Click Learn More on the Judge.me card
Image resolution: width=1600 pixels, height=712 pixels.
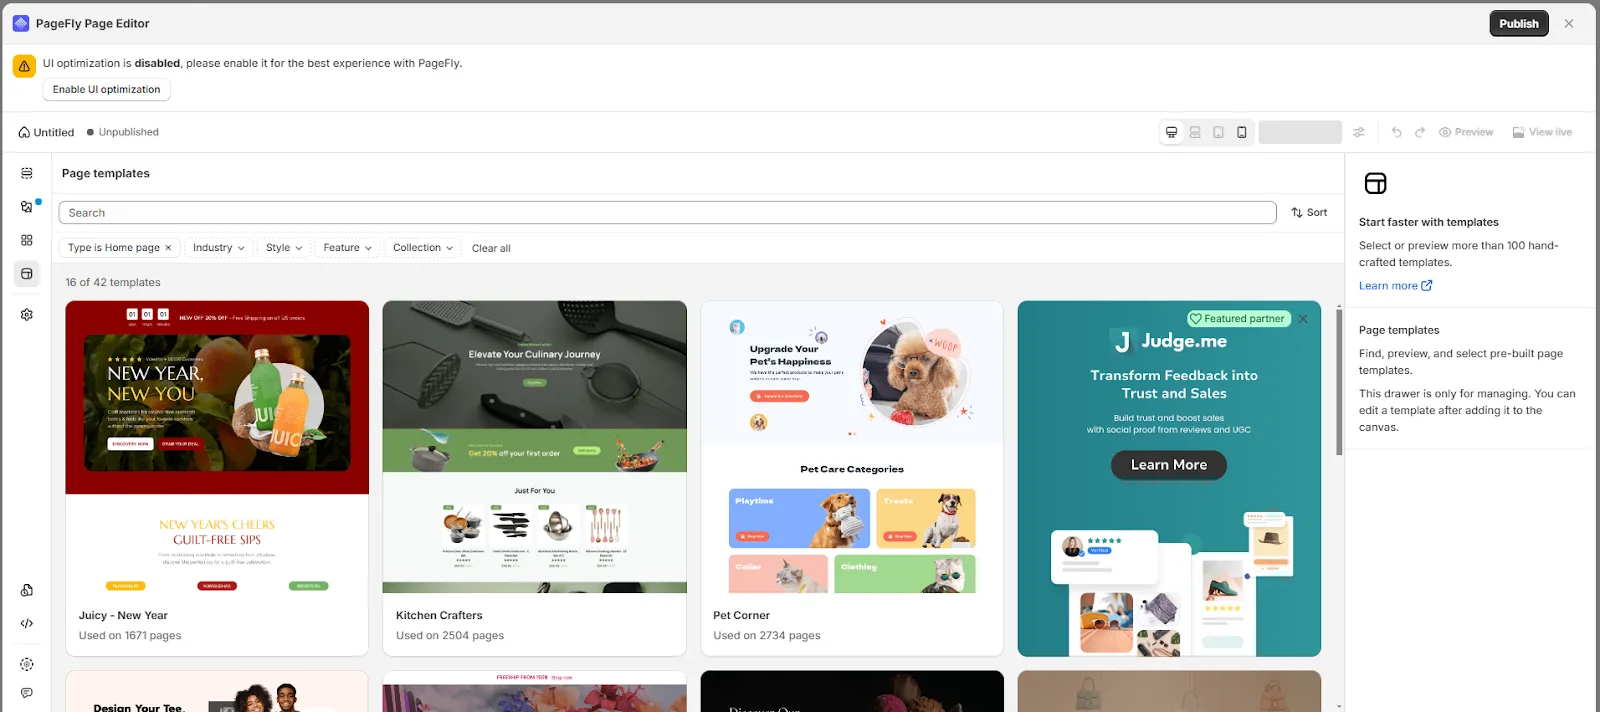tap(1169, 465)
